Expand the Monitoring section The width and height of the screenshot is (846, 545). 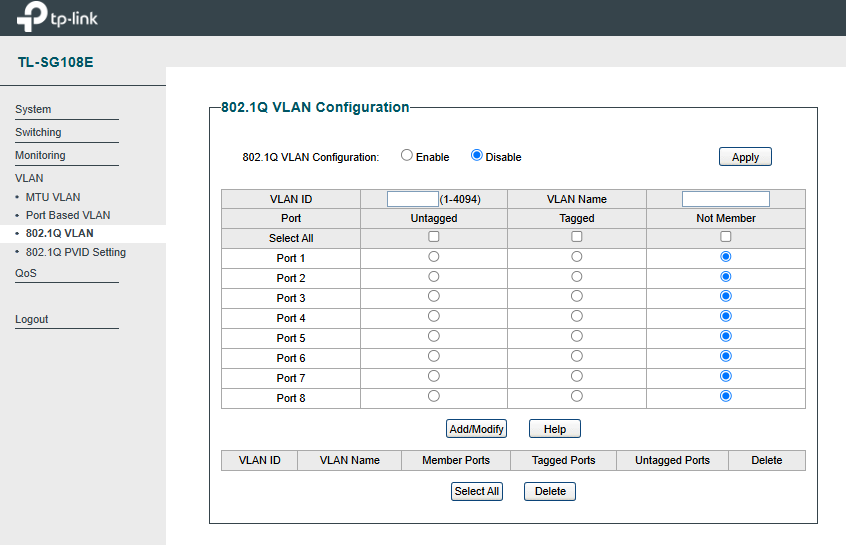[x=40, y=155]
